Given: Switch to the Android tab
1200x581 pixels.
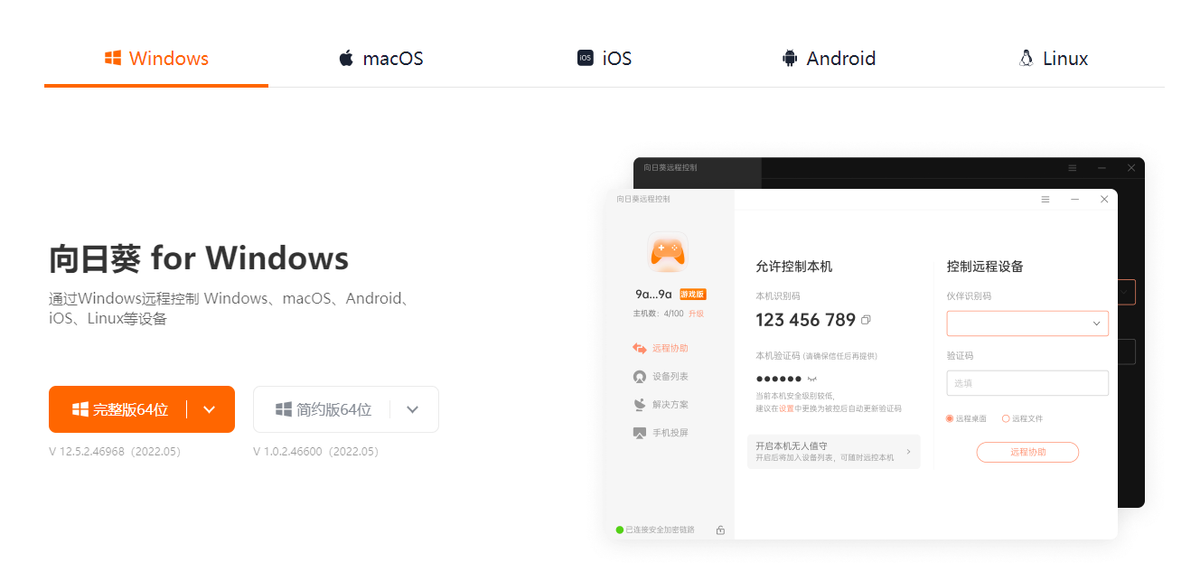Looking at the screenshot, I should (828, 58).
